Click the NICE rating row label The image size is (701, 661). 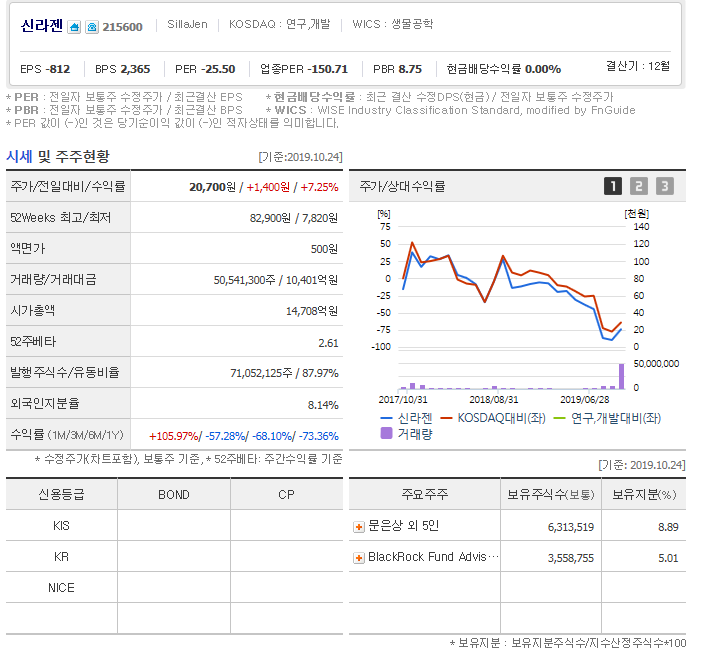point(61,588)
